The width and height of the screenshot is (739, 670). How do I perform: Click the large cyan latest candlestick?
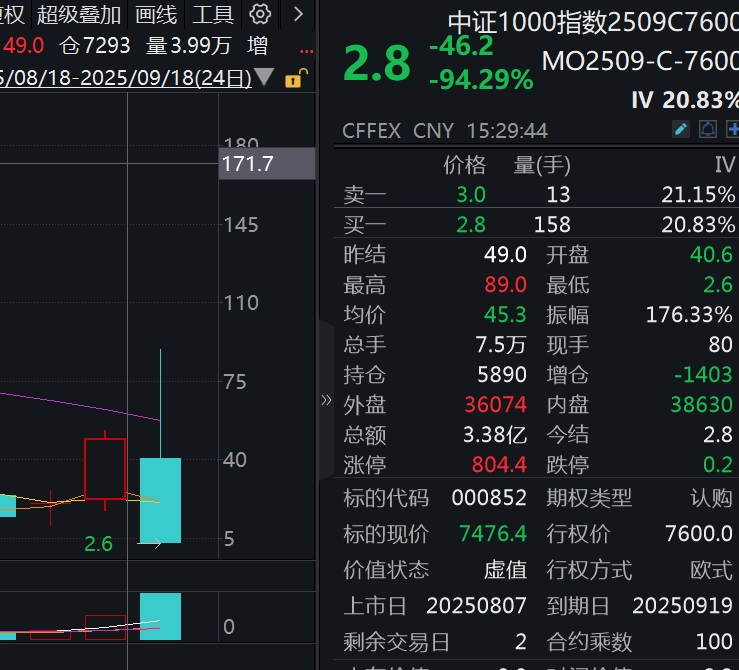point(160,500)
